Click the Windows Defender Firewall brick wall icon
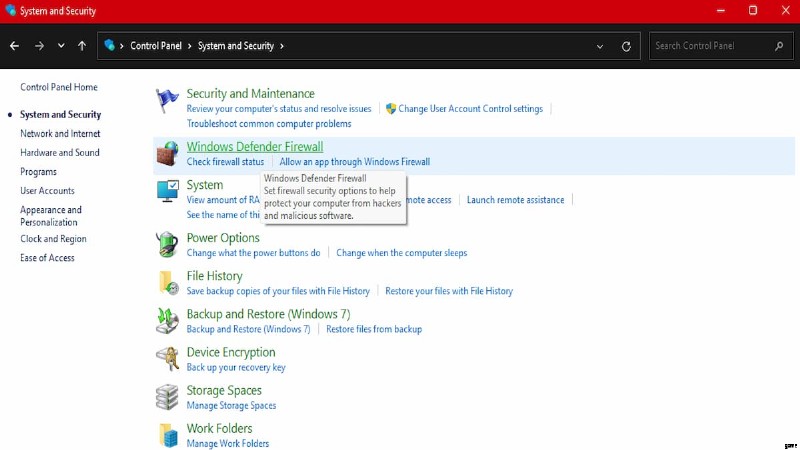The image size is (800, 450). click(x=167, y=154)
